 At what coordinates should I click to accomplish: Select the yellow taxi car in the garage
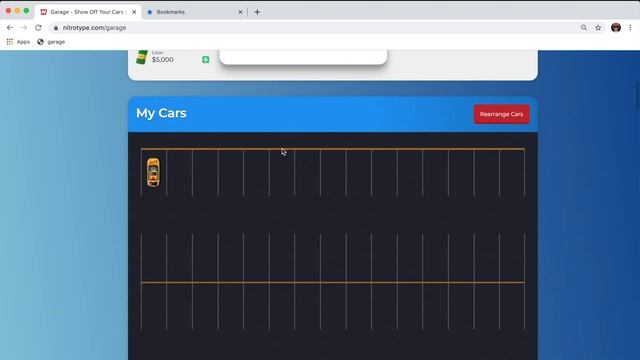point(153,173)
